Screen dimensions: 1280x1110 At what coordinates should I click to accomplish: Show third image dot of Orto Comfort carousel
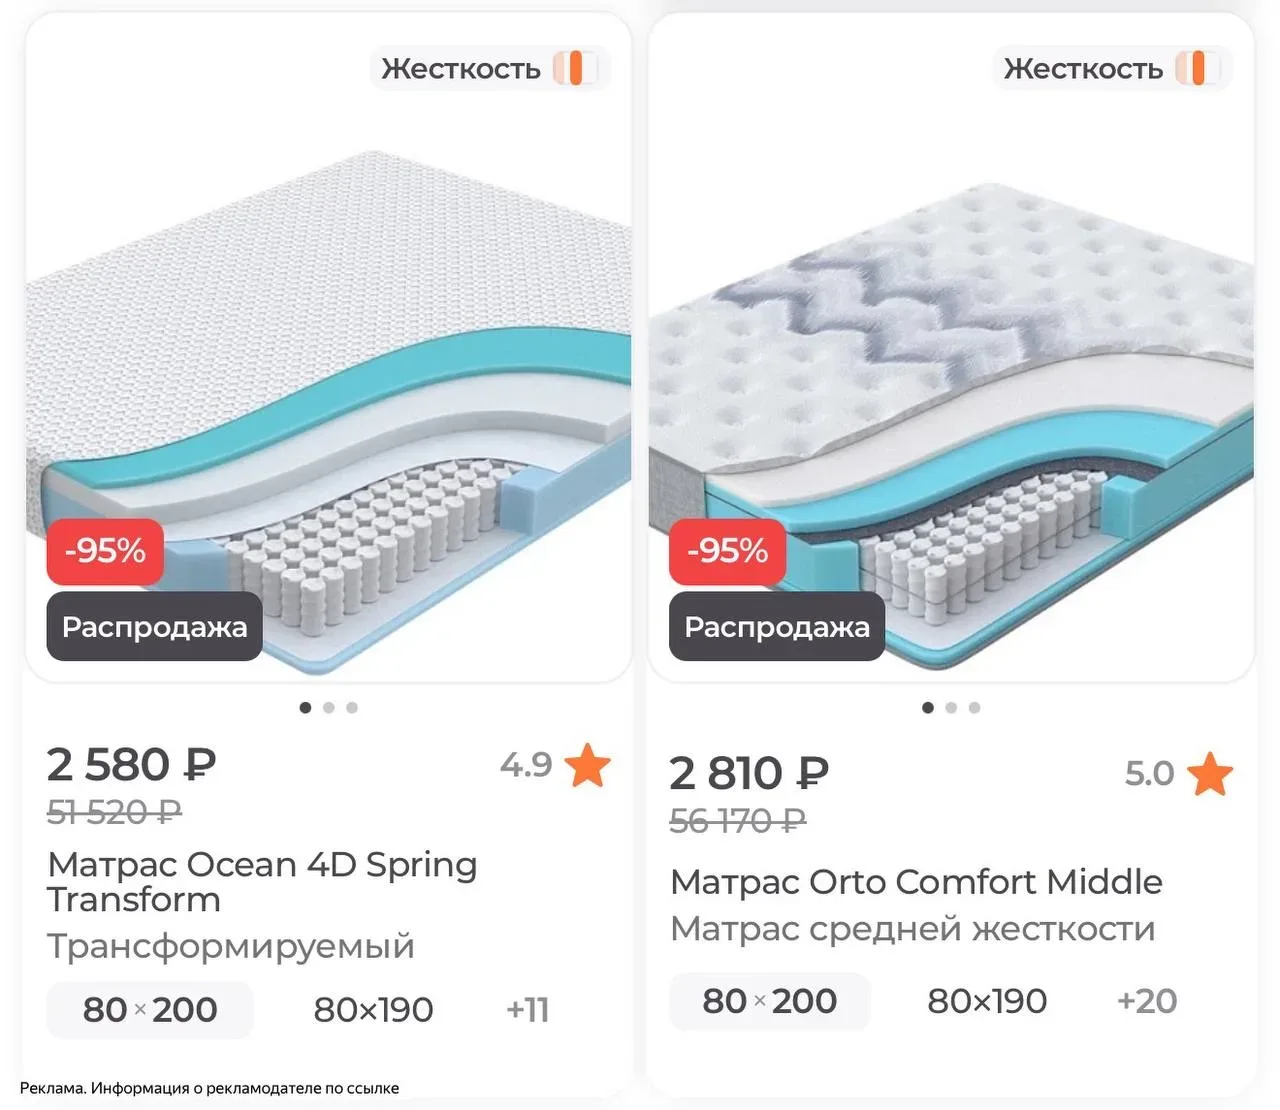coord(975,708)
